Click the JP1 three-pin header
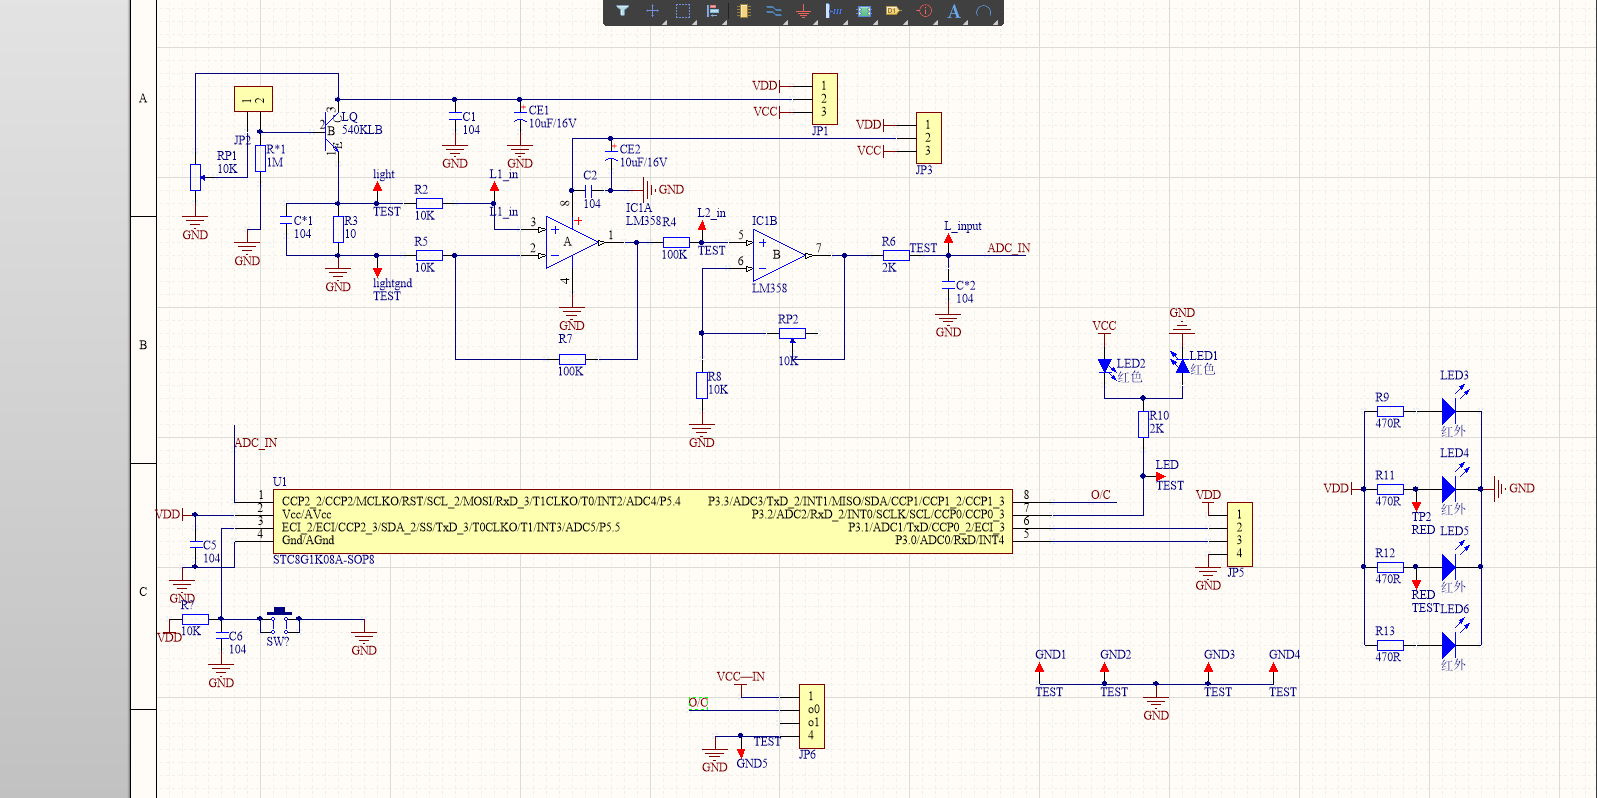Screen dimensions: 1597x798 (825, 99)
